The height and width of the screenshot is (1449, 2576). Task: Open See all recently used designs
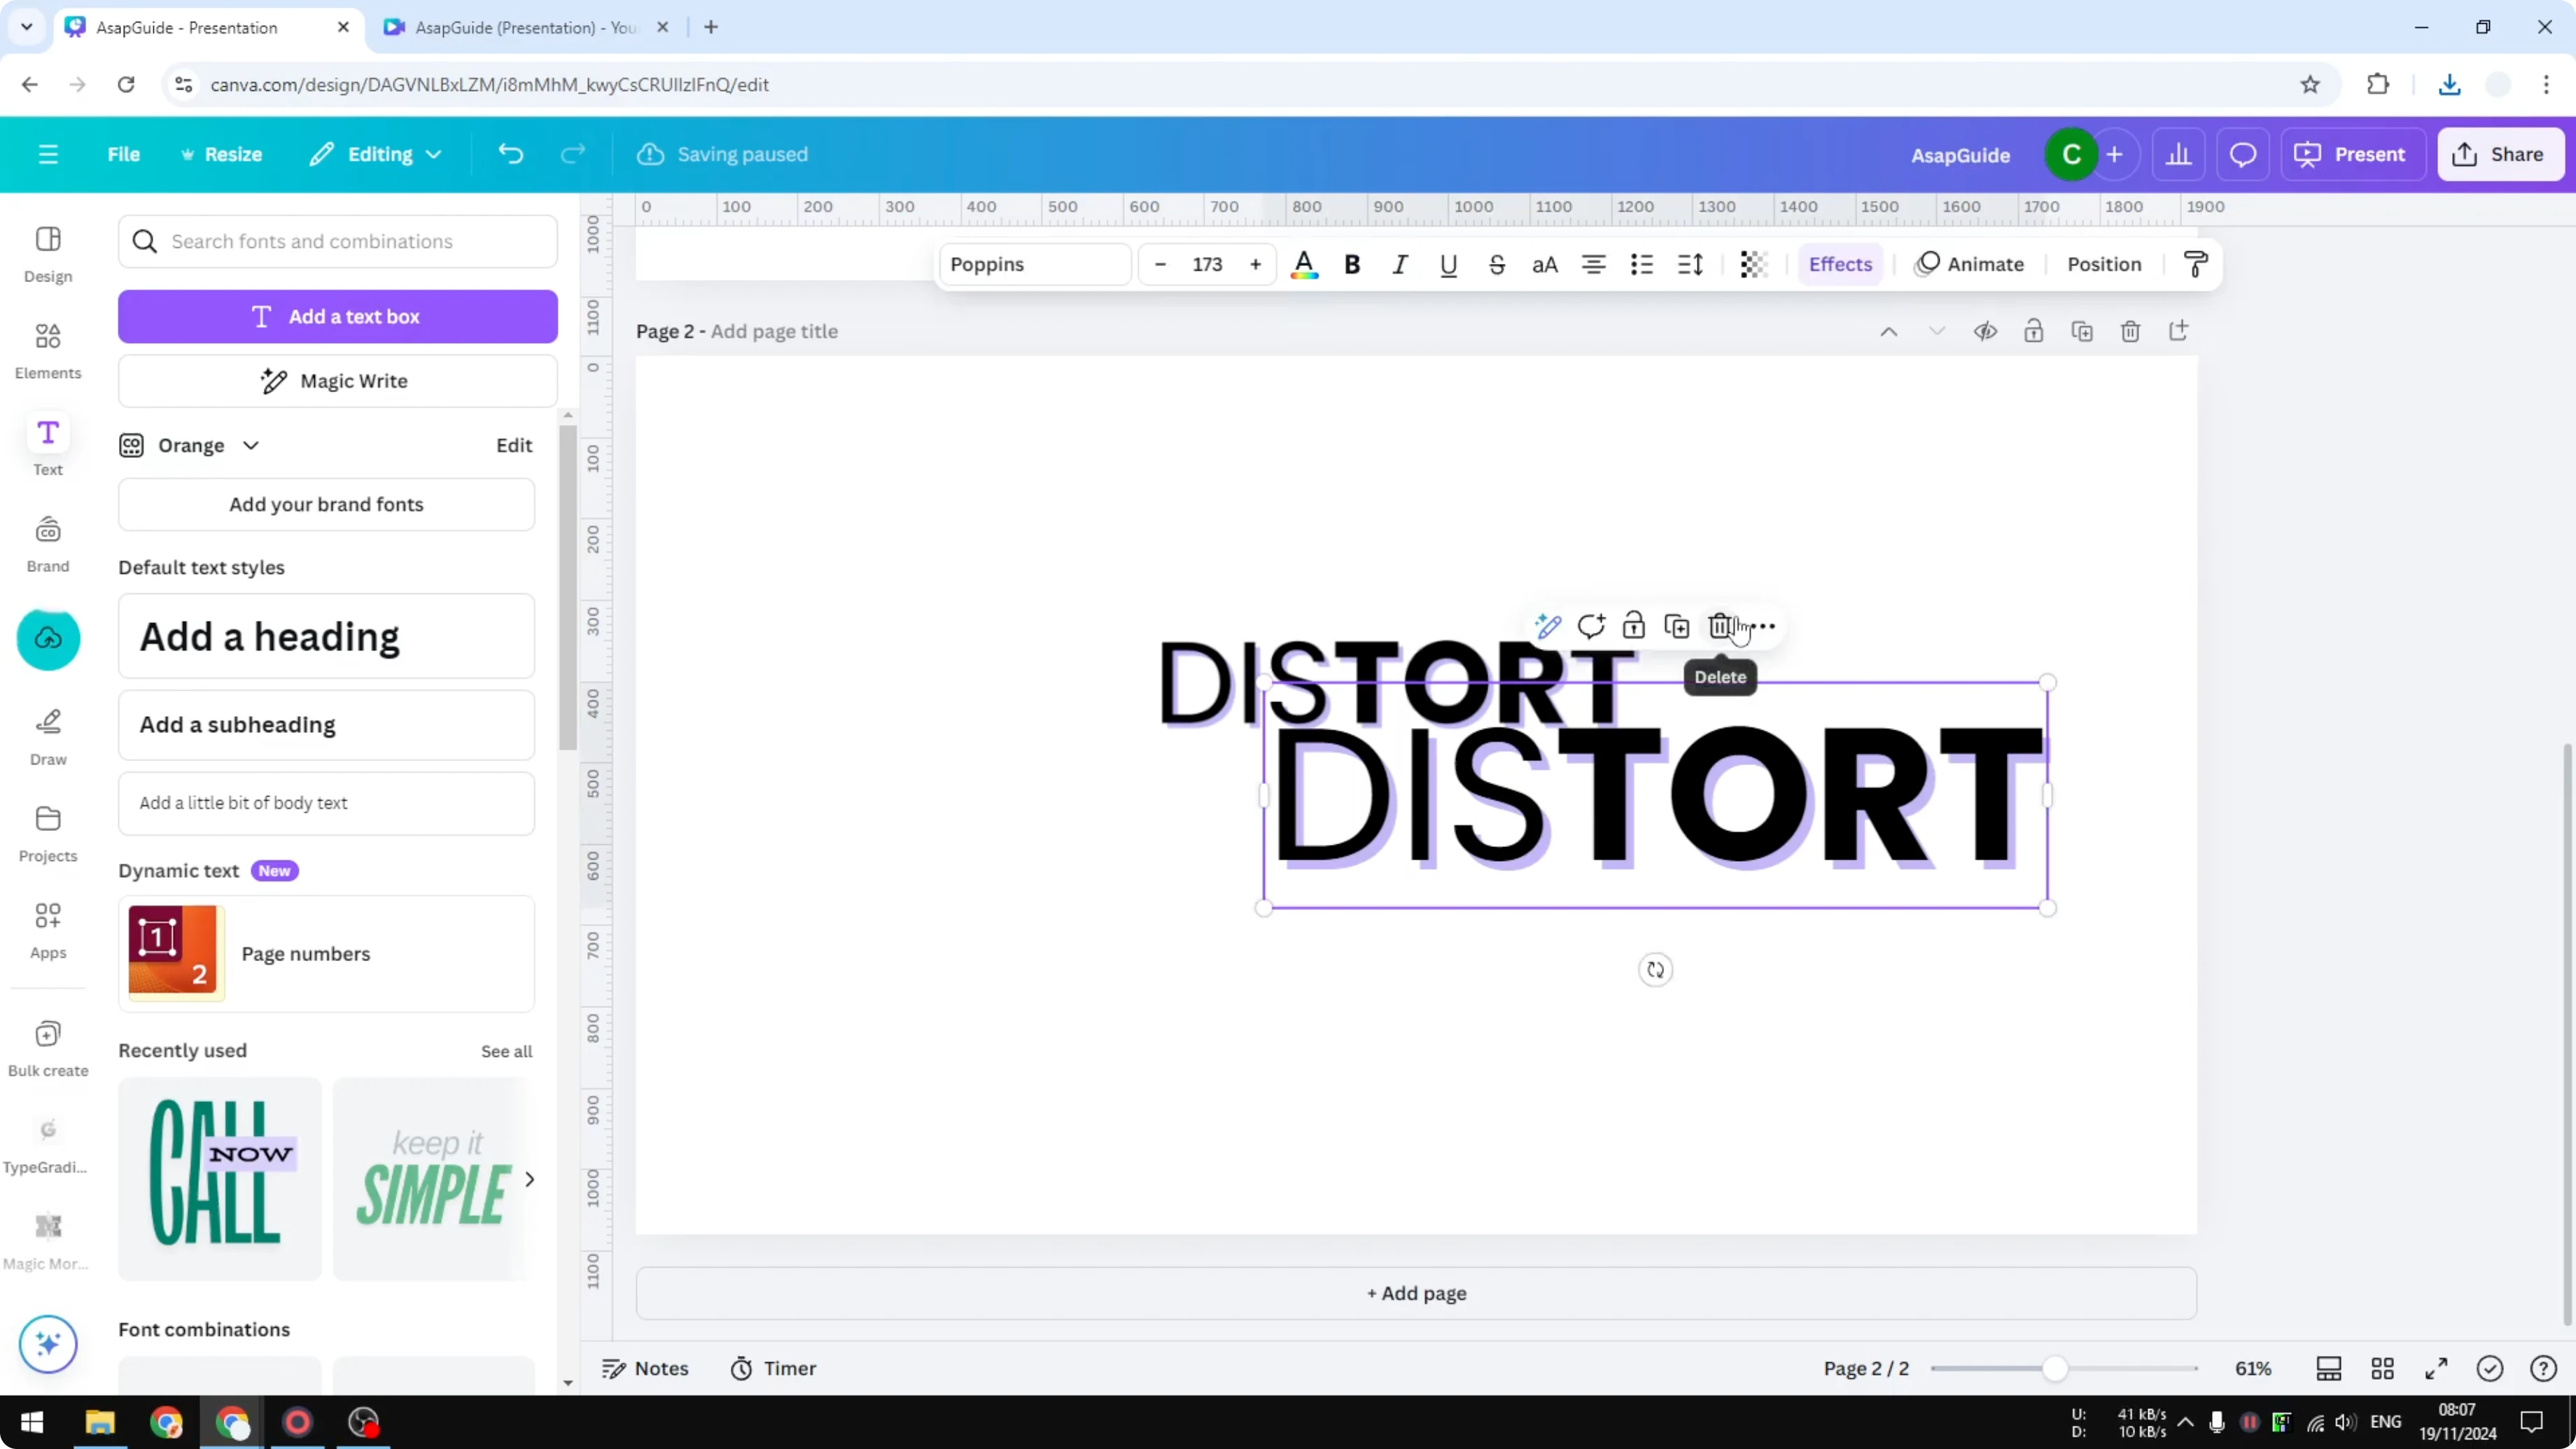506,1051
